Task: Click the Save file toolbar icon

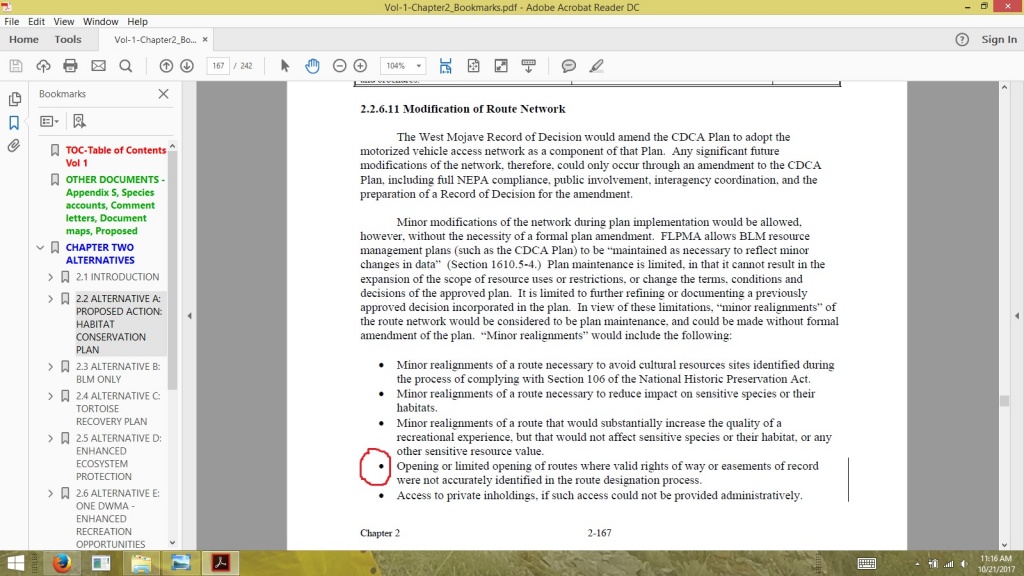Action: 16,65
